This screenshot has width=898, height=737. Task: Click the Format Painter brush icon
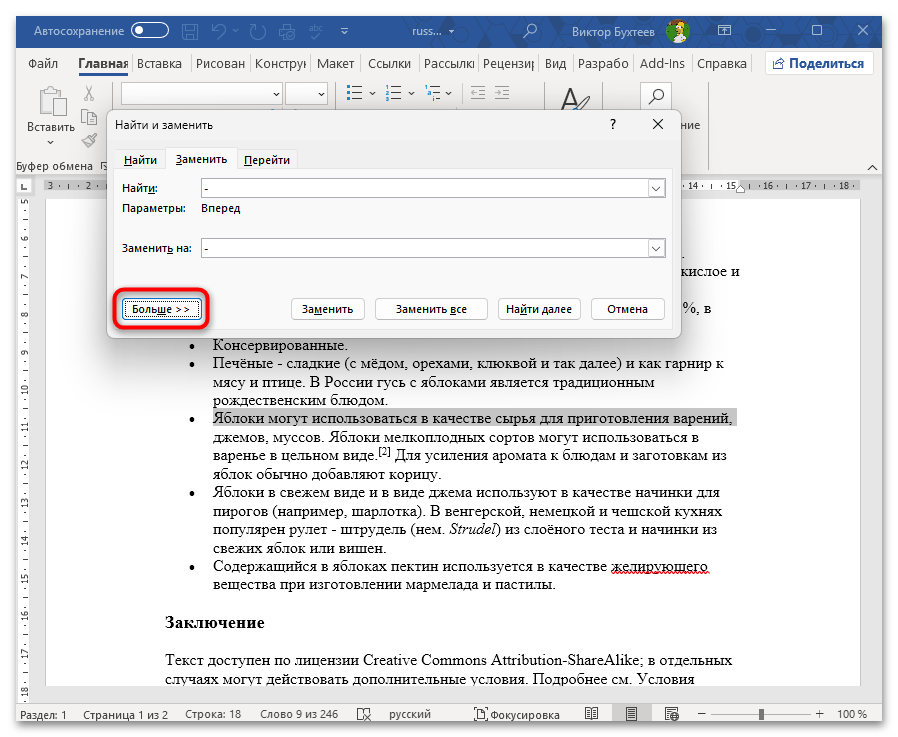[x=89, y=139]
